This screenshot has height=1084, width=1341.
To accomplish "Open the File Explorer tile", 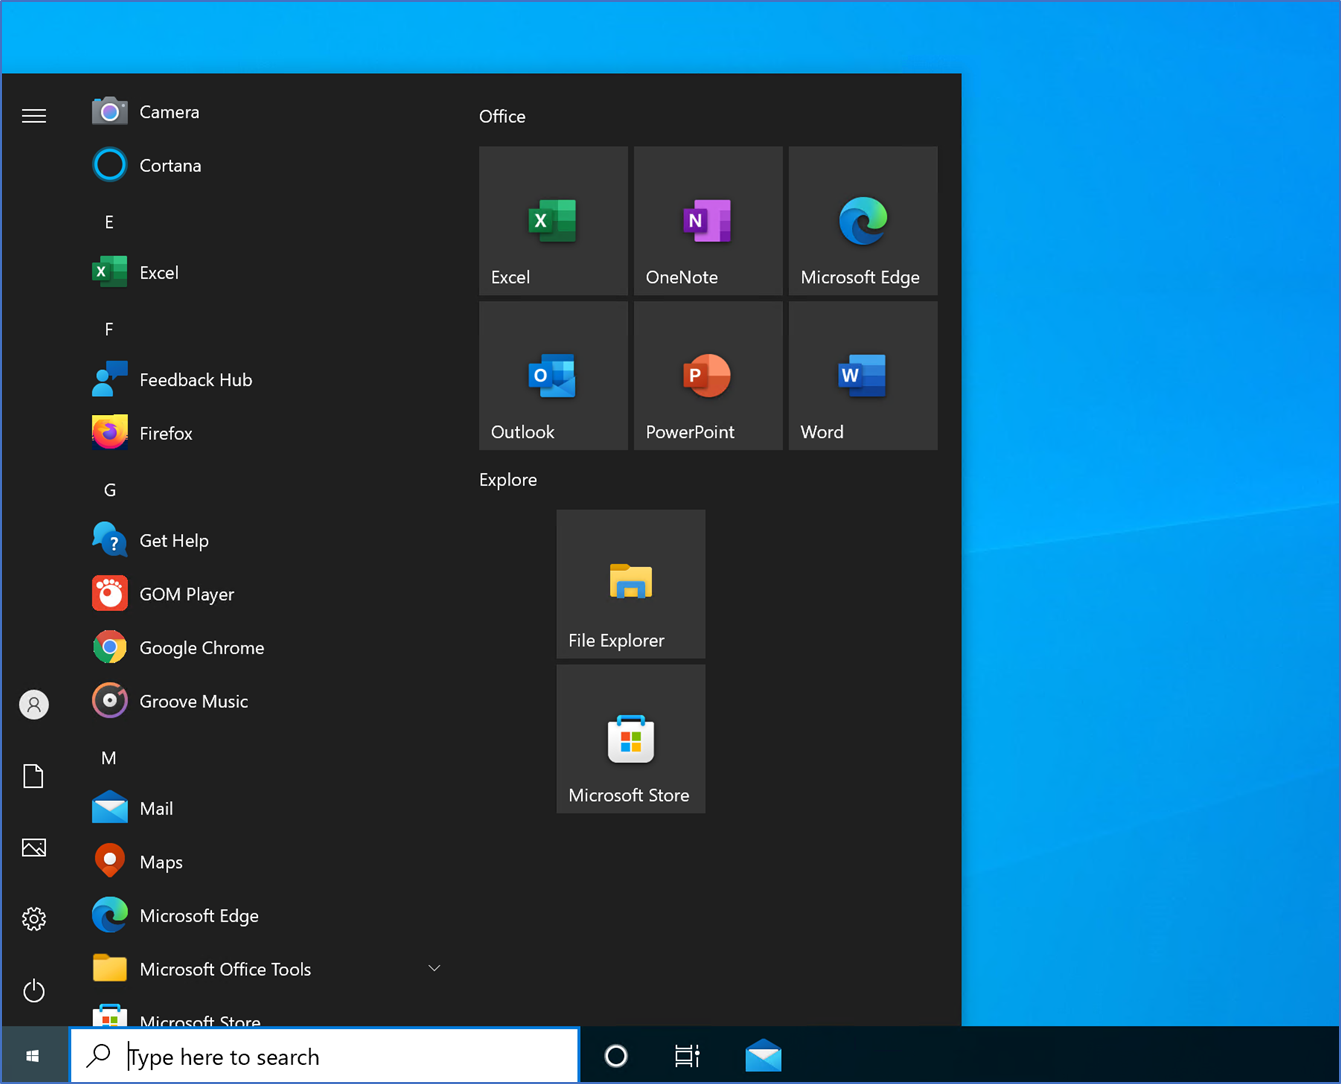I will pos(631,584).
